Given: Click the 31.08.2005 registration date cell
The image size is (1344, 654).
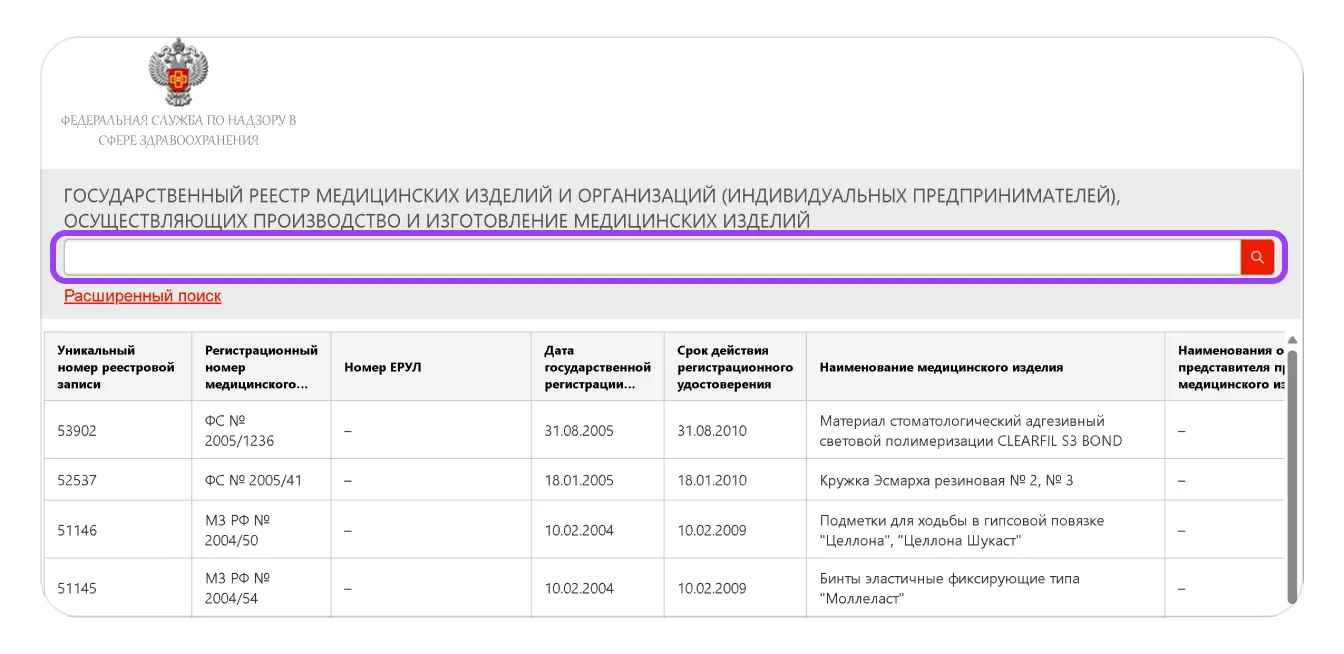Looking at the screenshot, I should pyautogui.click(x=579, y=431).
